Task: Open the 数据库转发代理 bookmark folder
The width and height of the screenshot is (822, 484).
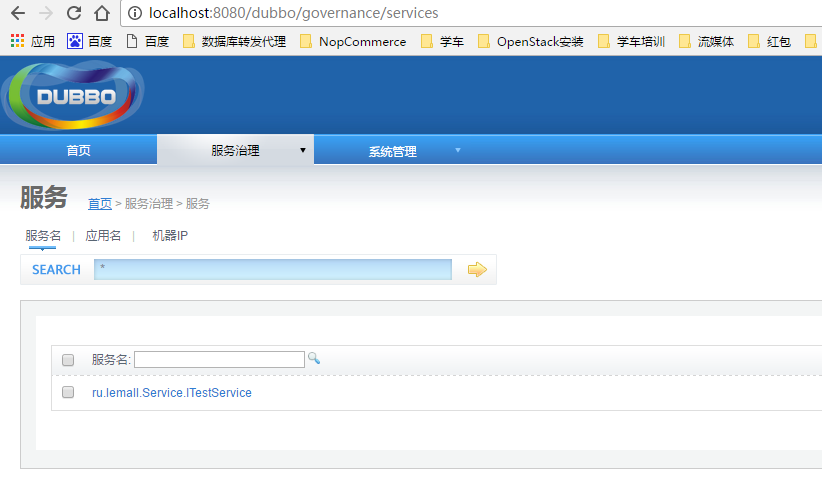Action: [234, 41]
